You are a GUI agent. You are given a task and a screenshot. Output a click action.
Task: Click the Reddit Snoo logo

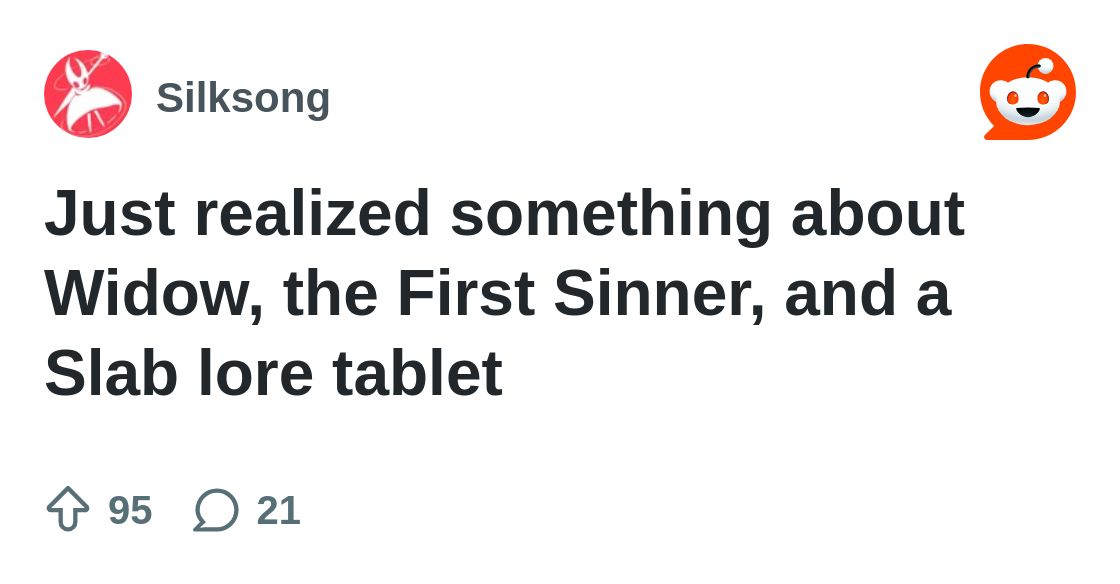point(1028,92)
